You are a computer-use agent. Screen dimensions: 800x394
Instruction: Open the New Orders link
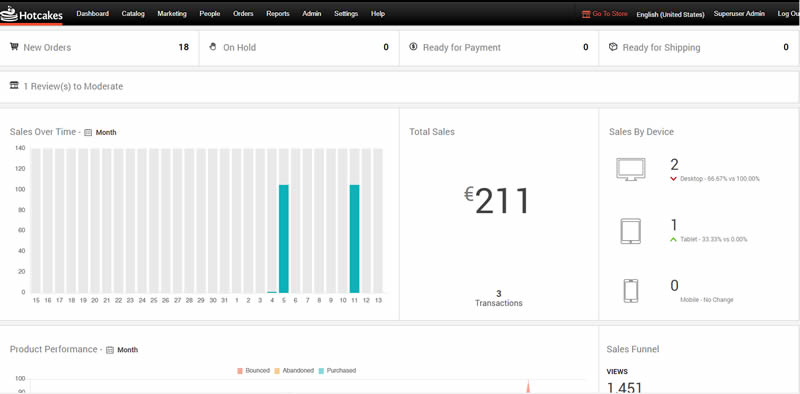(x=47, y=47)
